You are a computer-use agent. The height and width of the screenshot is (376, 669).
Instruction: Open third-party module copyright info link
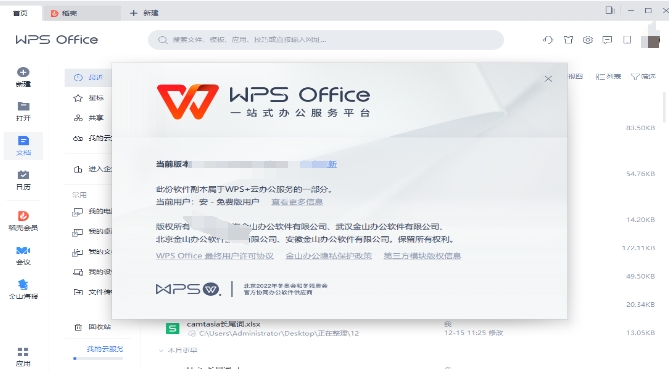coord(422,256)
